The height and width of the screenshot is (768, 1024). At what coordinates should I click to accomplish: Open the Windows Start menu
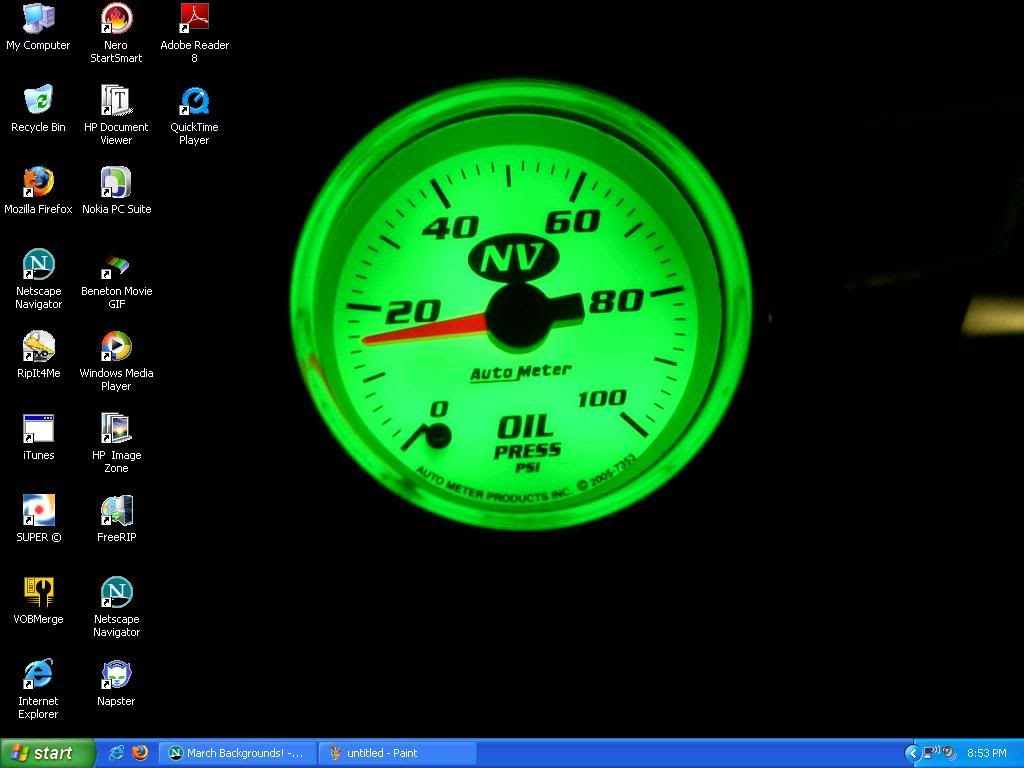click(x=47, y=754)
